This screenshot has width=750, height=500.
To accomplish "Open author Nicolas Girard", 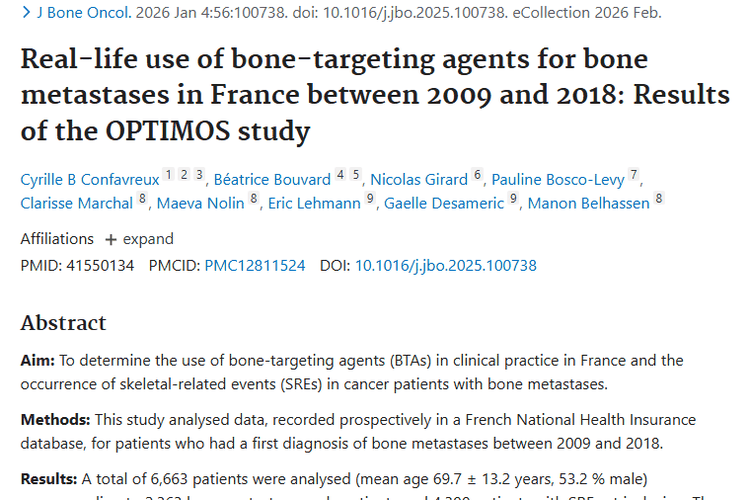I will (x=419, y=180).
